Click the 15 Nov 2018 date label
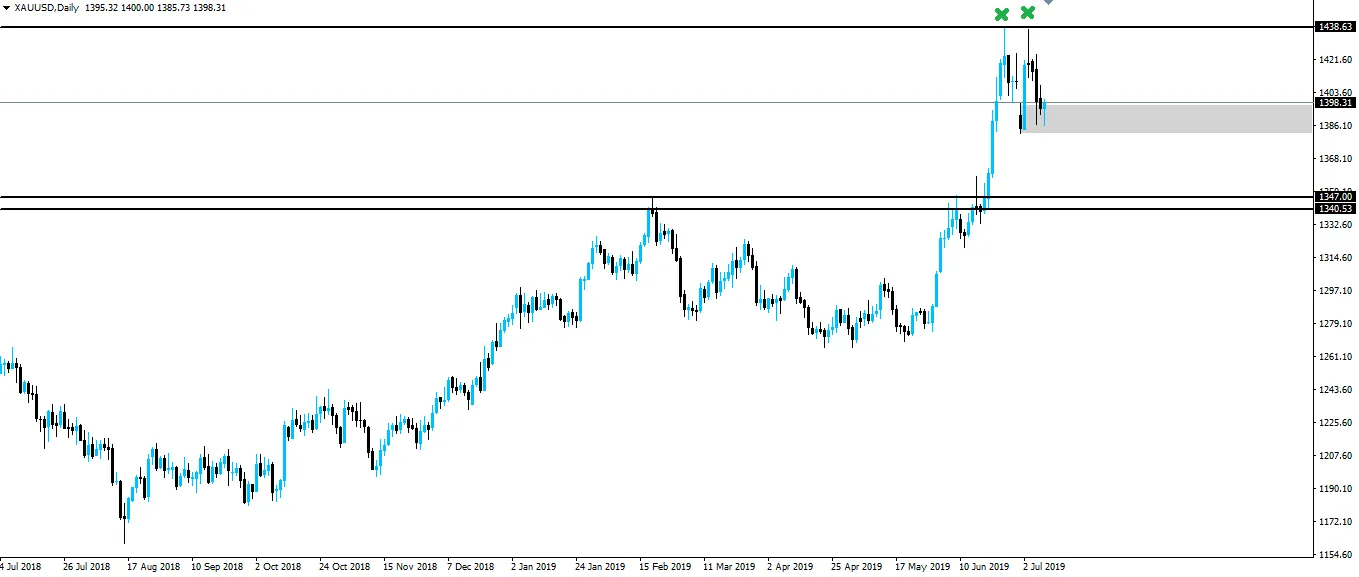 click(x=410, y=566)
